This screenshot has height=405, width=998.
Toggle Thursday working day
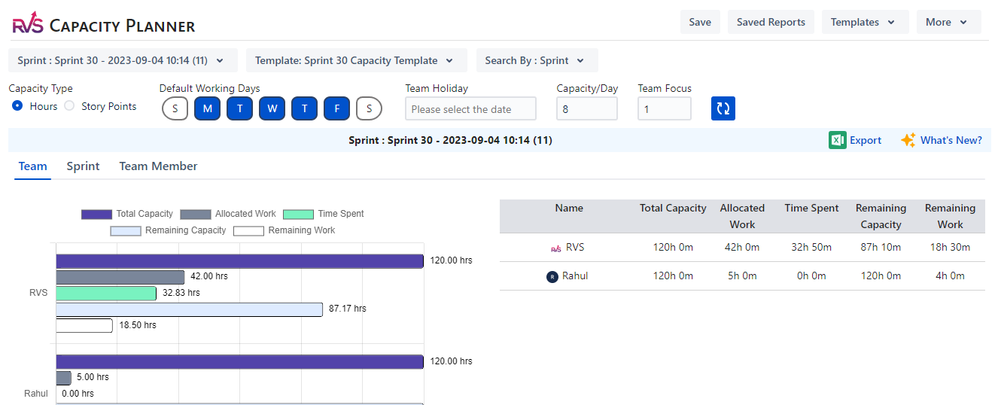click(305, 109)
